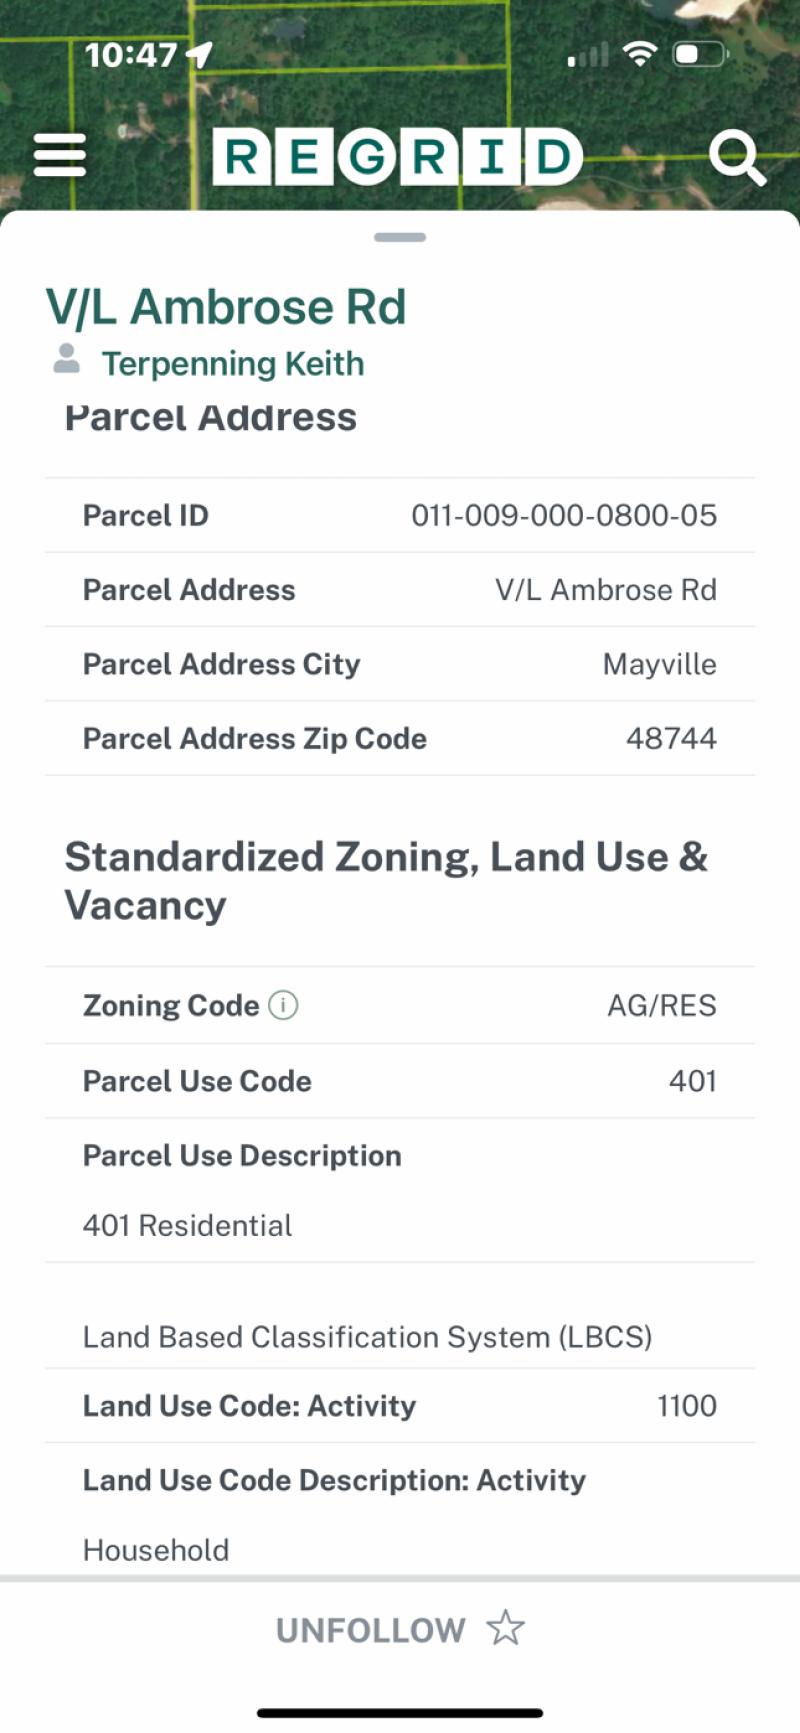
Task: Tap the Regrid logo
Action: [x=397, y=157]
